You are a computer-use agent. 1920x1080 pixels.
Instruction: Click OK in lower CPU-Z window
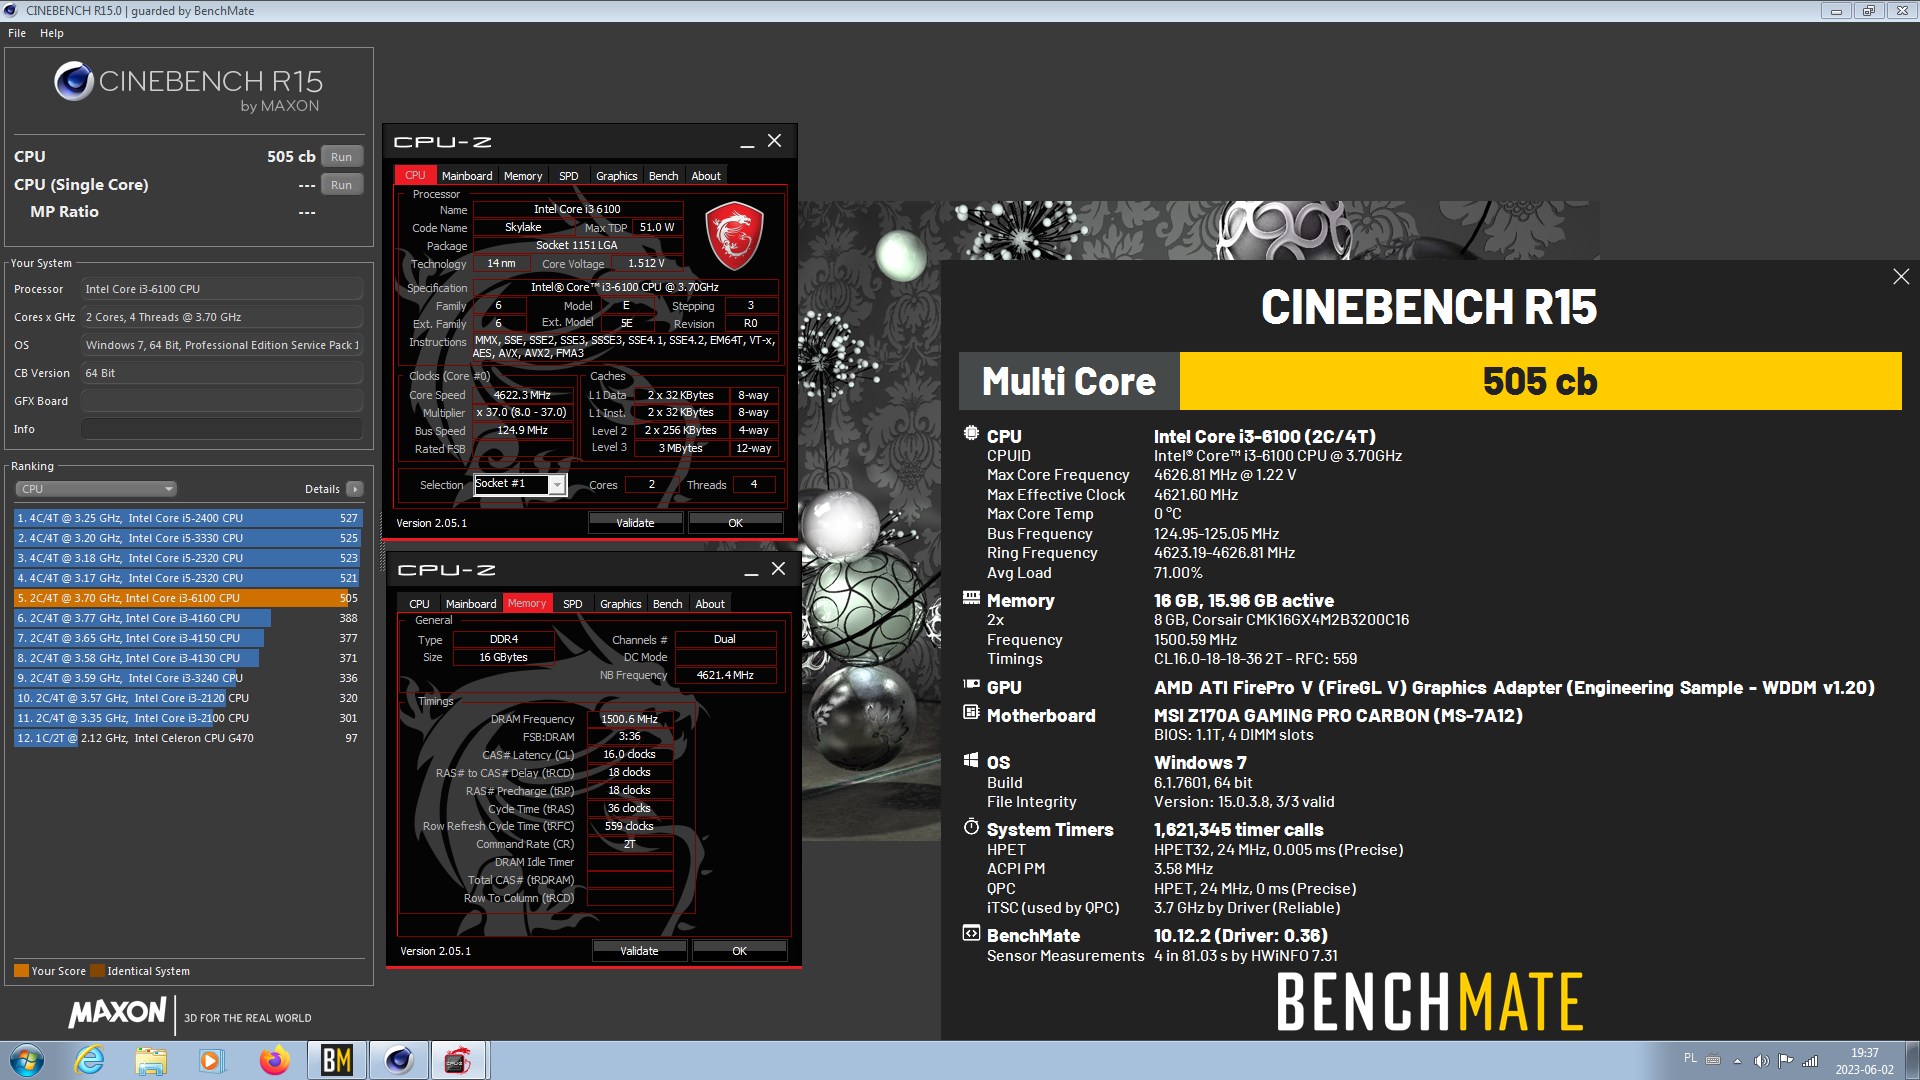click(x=740, y=951)
